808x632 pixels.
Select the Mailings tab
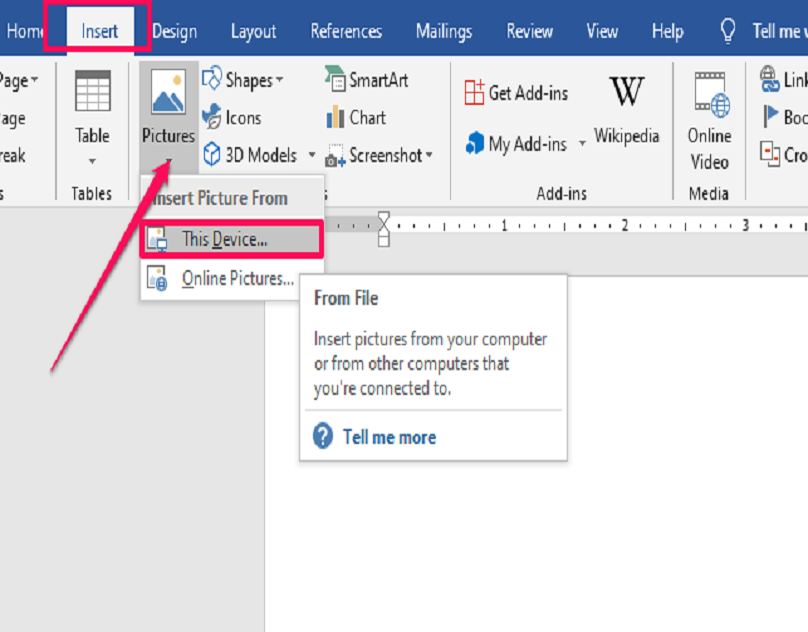pos(444,31)
